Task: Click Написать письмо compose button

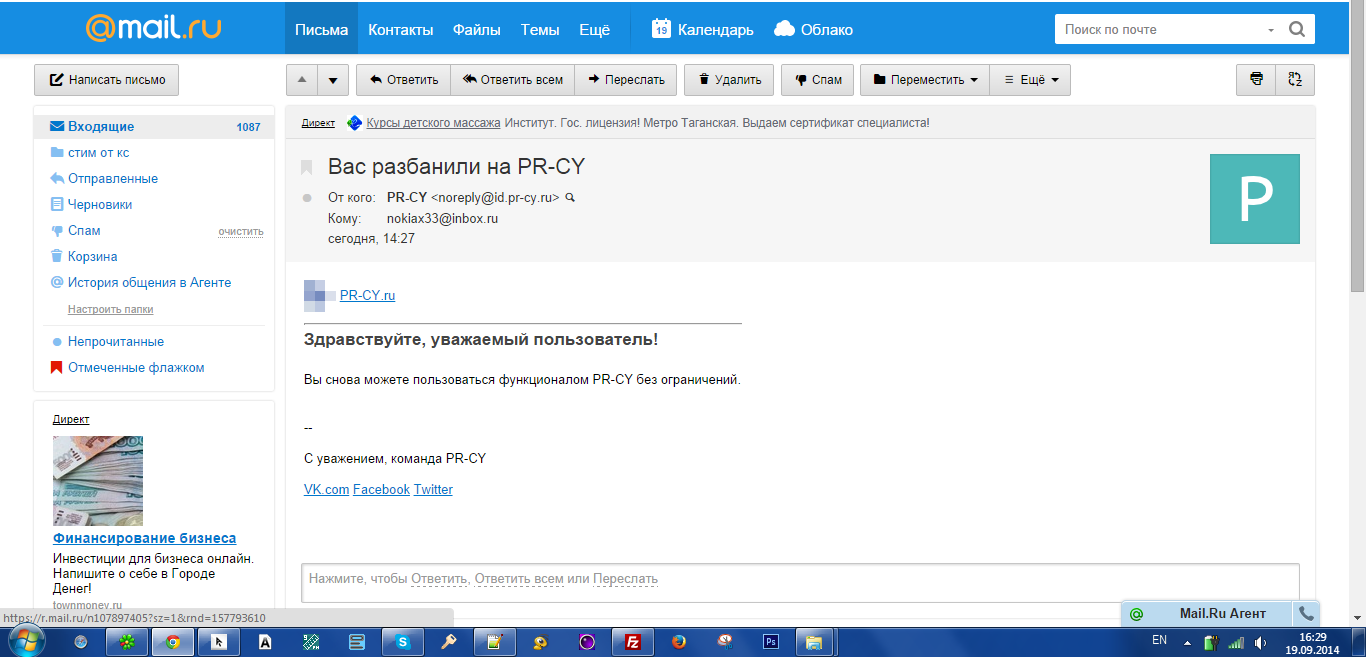Action: [x=106, y=80]
